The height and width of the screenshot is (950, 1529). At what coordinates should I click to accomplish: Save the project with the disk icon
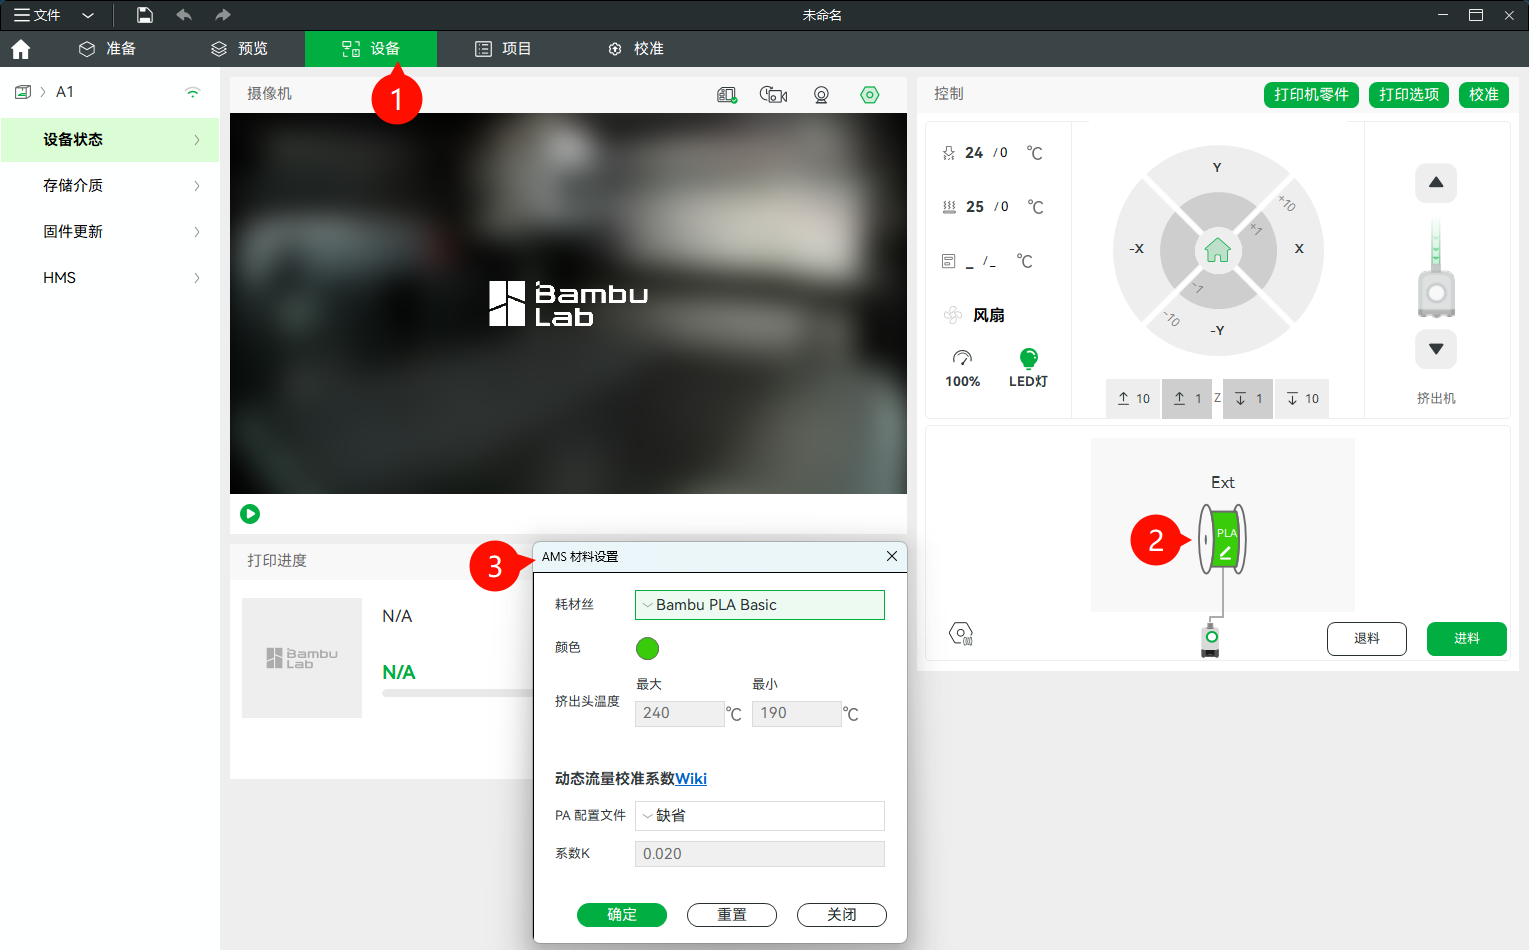(x=145, y=15)
